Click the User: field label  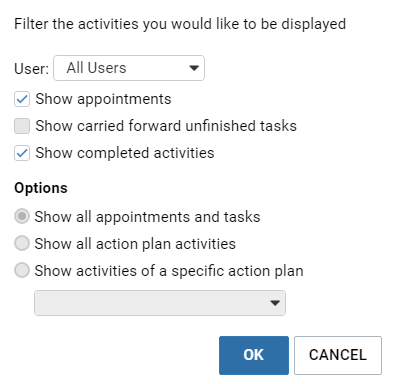[x=32, y=69]
